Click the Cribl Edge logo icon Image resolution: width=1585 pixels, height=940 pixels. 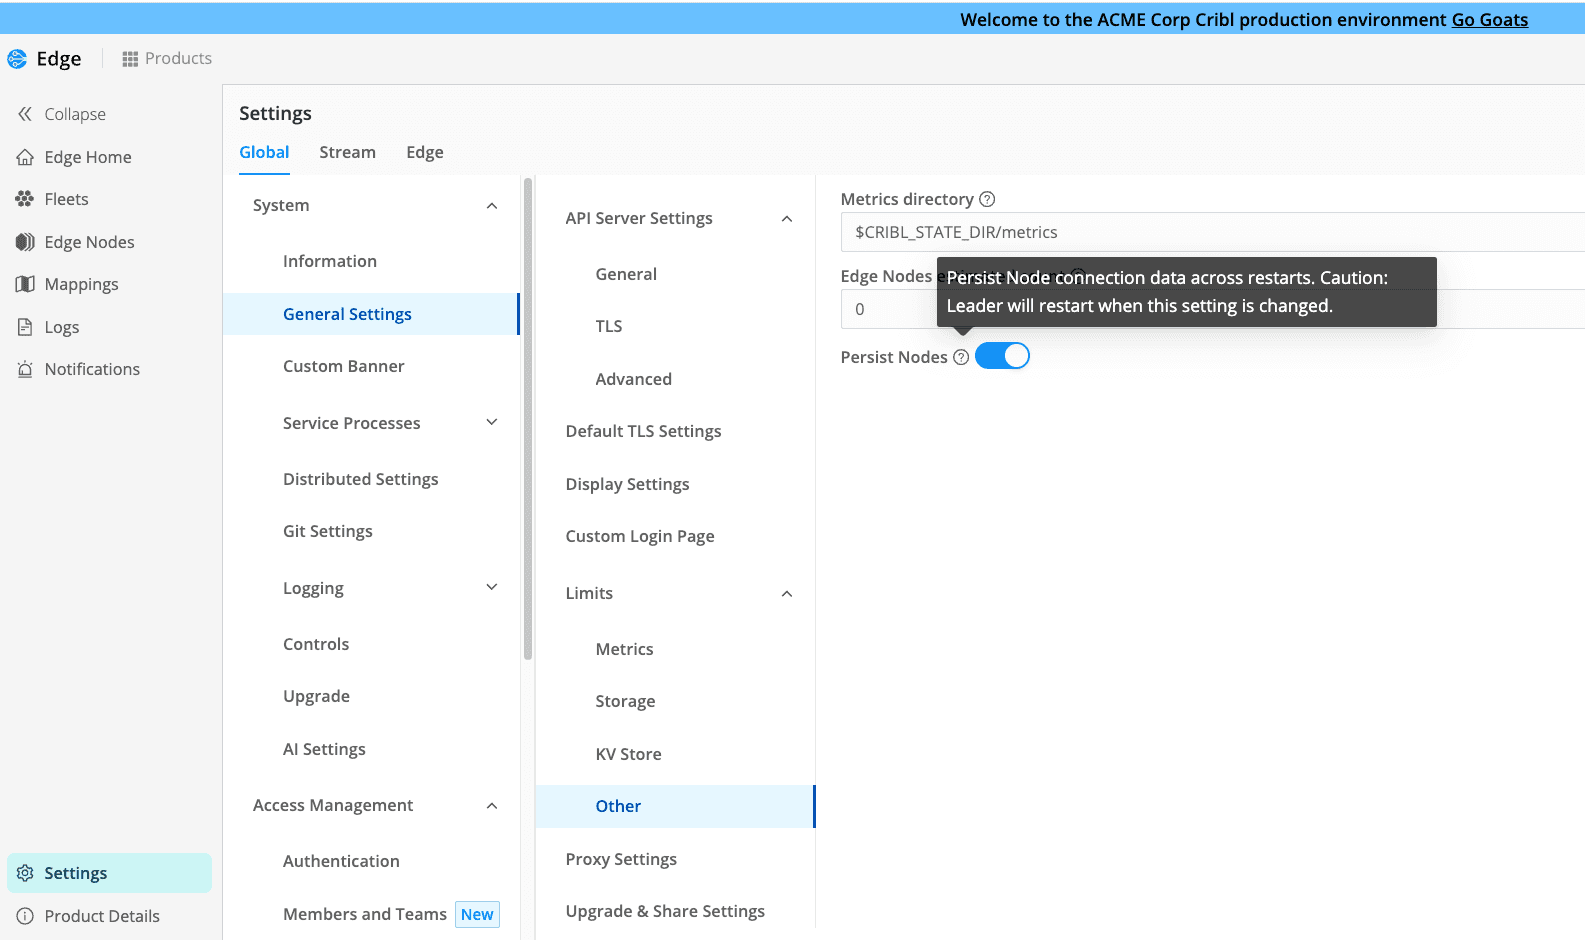(17, 59)
